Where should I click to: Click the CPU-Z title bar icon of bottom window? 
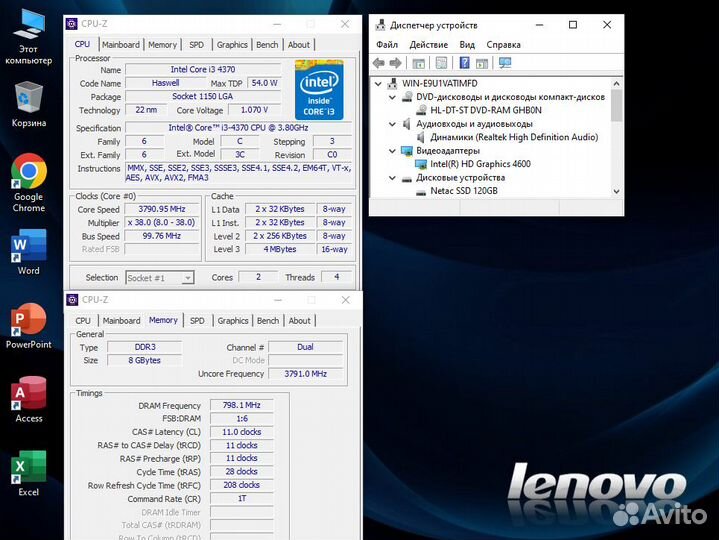click(x=72, y=300)
